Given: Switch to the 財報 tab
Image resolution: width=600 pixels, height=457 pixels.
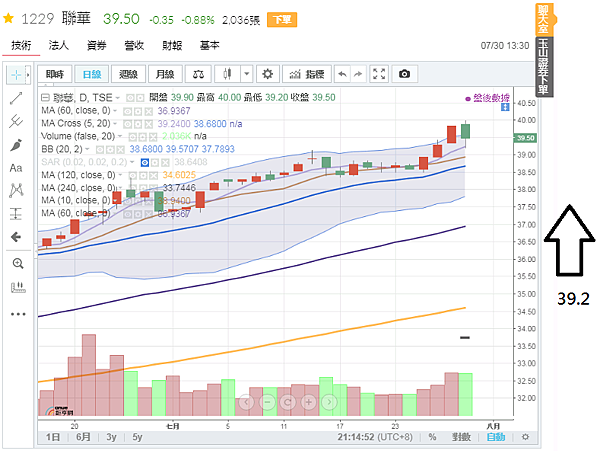Looking at the screenshot, I should pyautogui.click(x=172, y=45).
